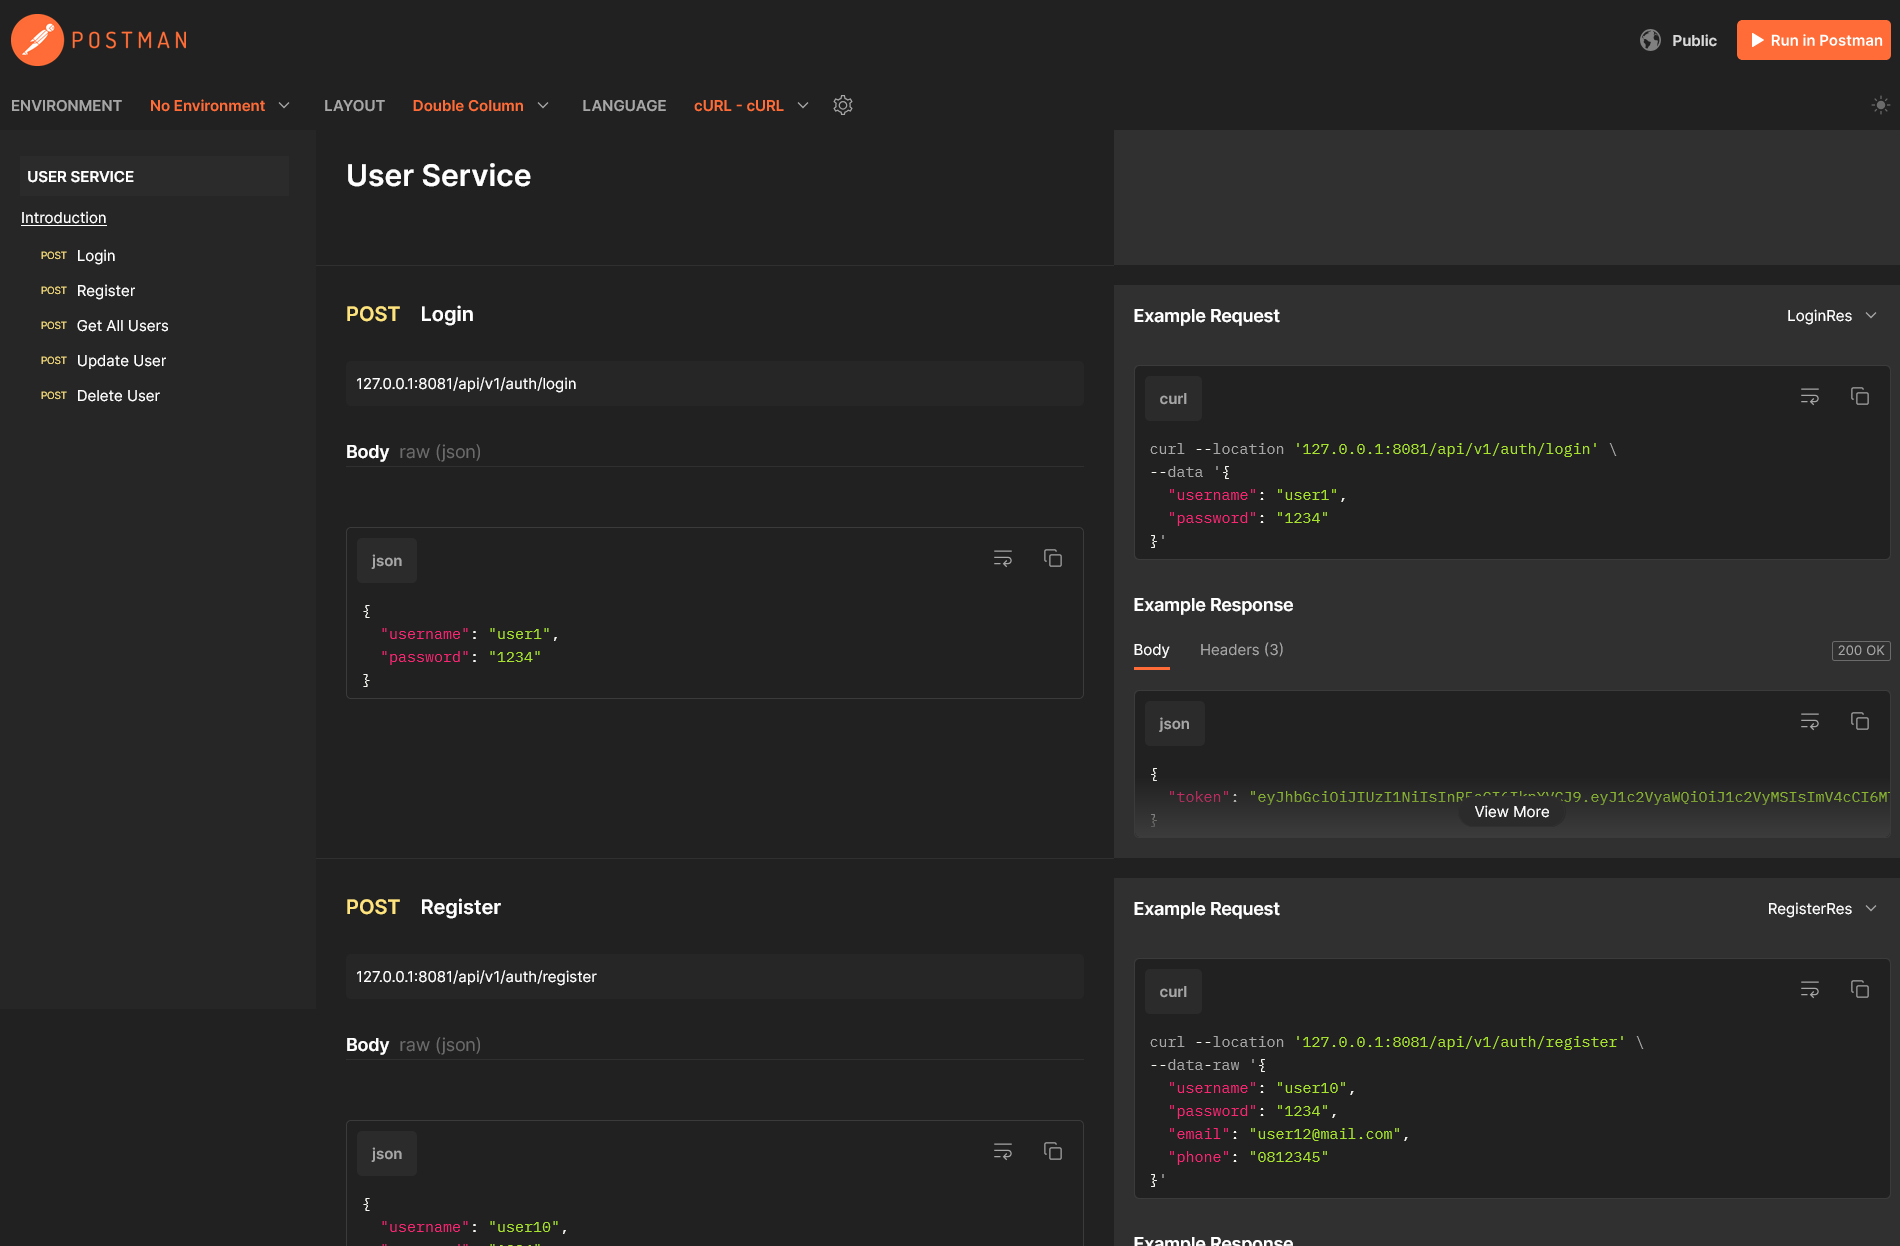Copy the Login curl request code
The image size is (1900, 1246).
1860,397
